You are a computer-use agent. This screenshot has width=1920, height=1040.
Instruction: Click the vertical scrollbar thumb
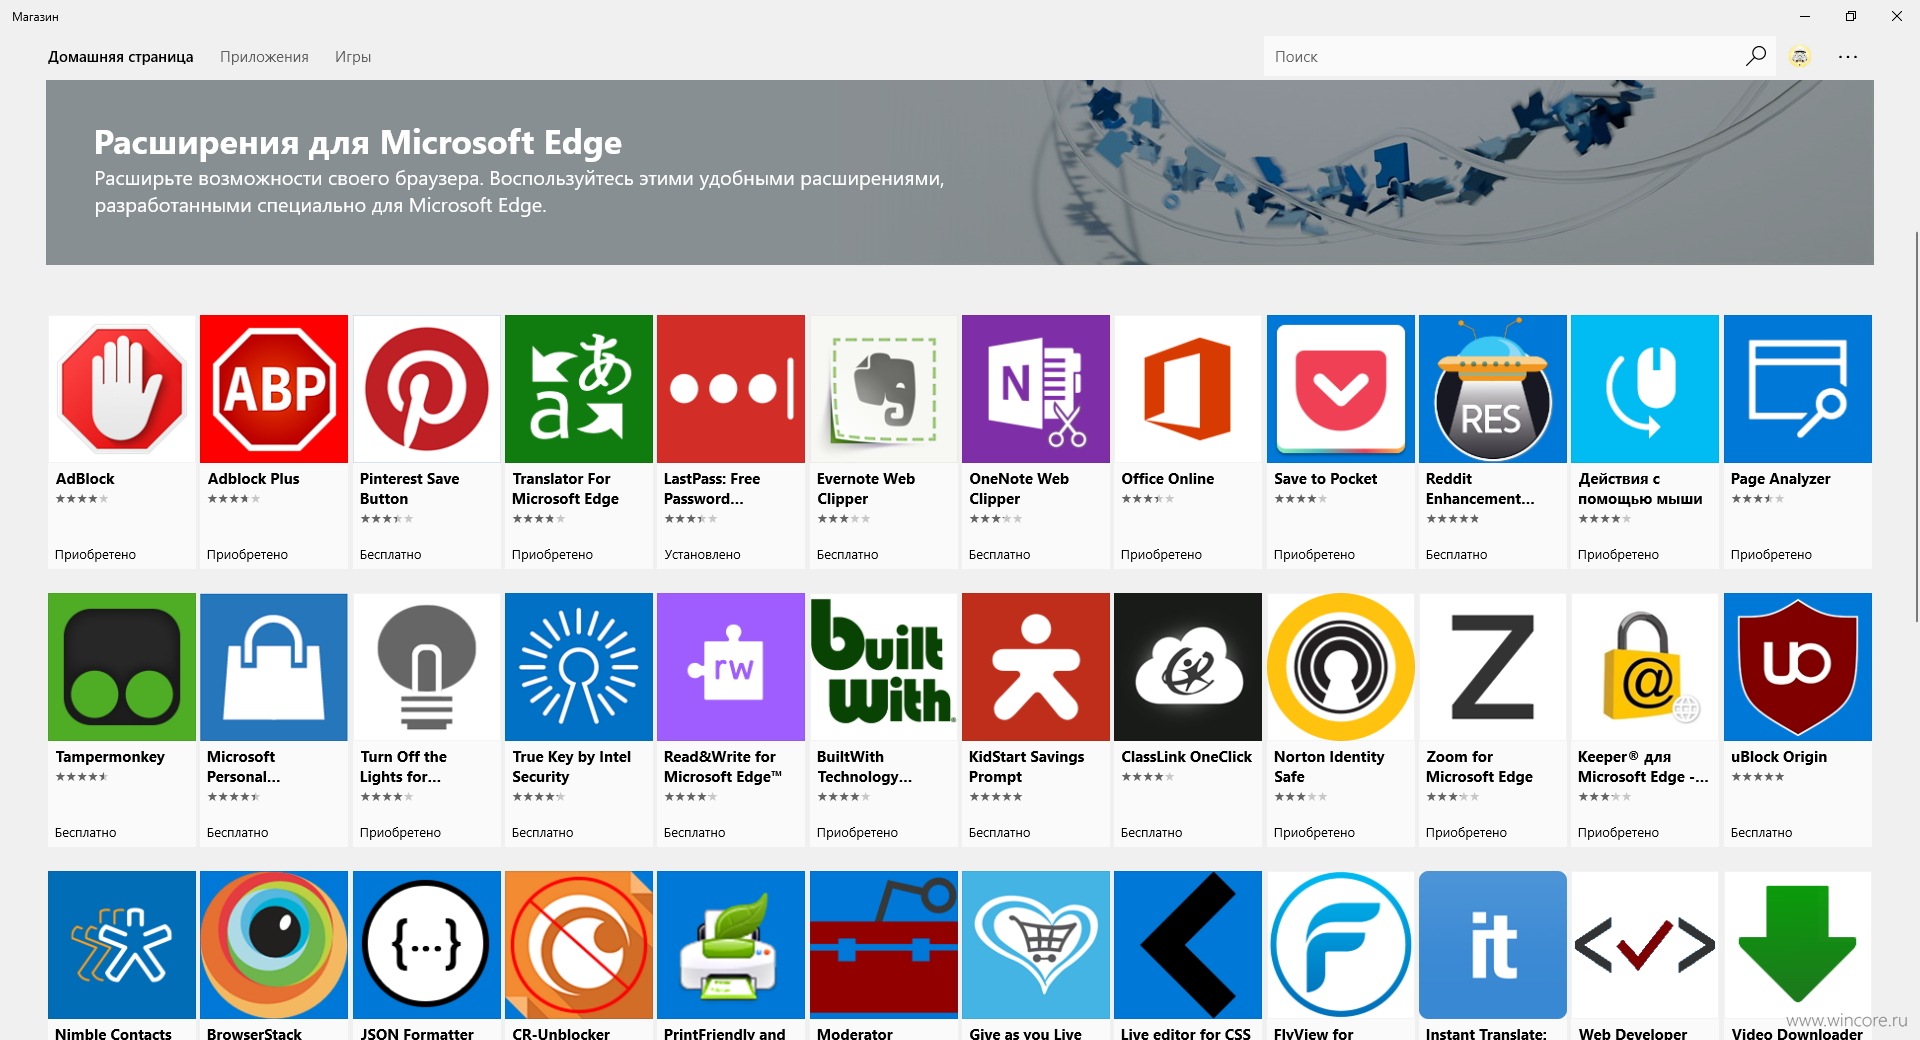(1916, 427)
